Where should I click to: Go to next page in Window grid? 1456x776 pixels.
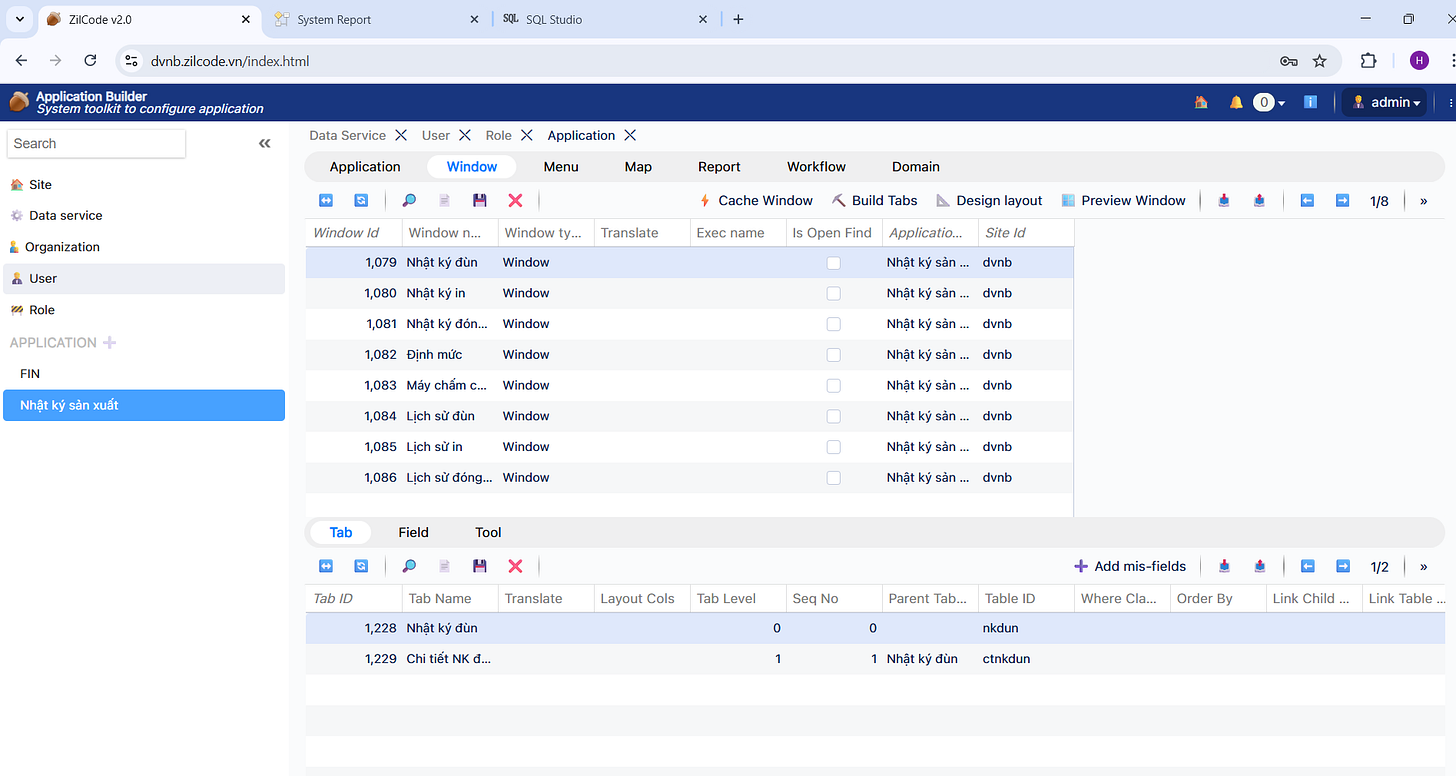[x=1342, y=200]
